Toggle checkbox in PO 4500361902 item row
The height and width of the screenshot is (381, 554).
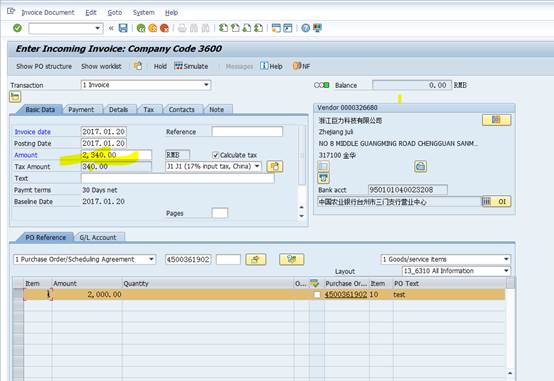click(x=317, y=294)
